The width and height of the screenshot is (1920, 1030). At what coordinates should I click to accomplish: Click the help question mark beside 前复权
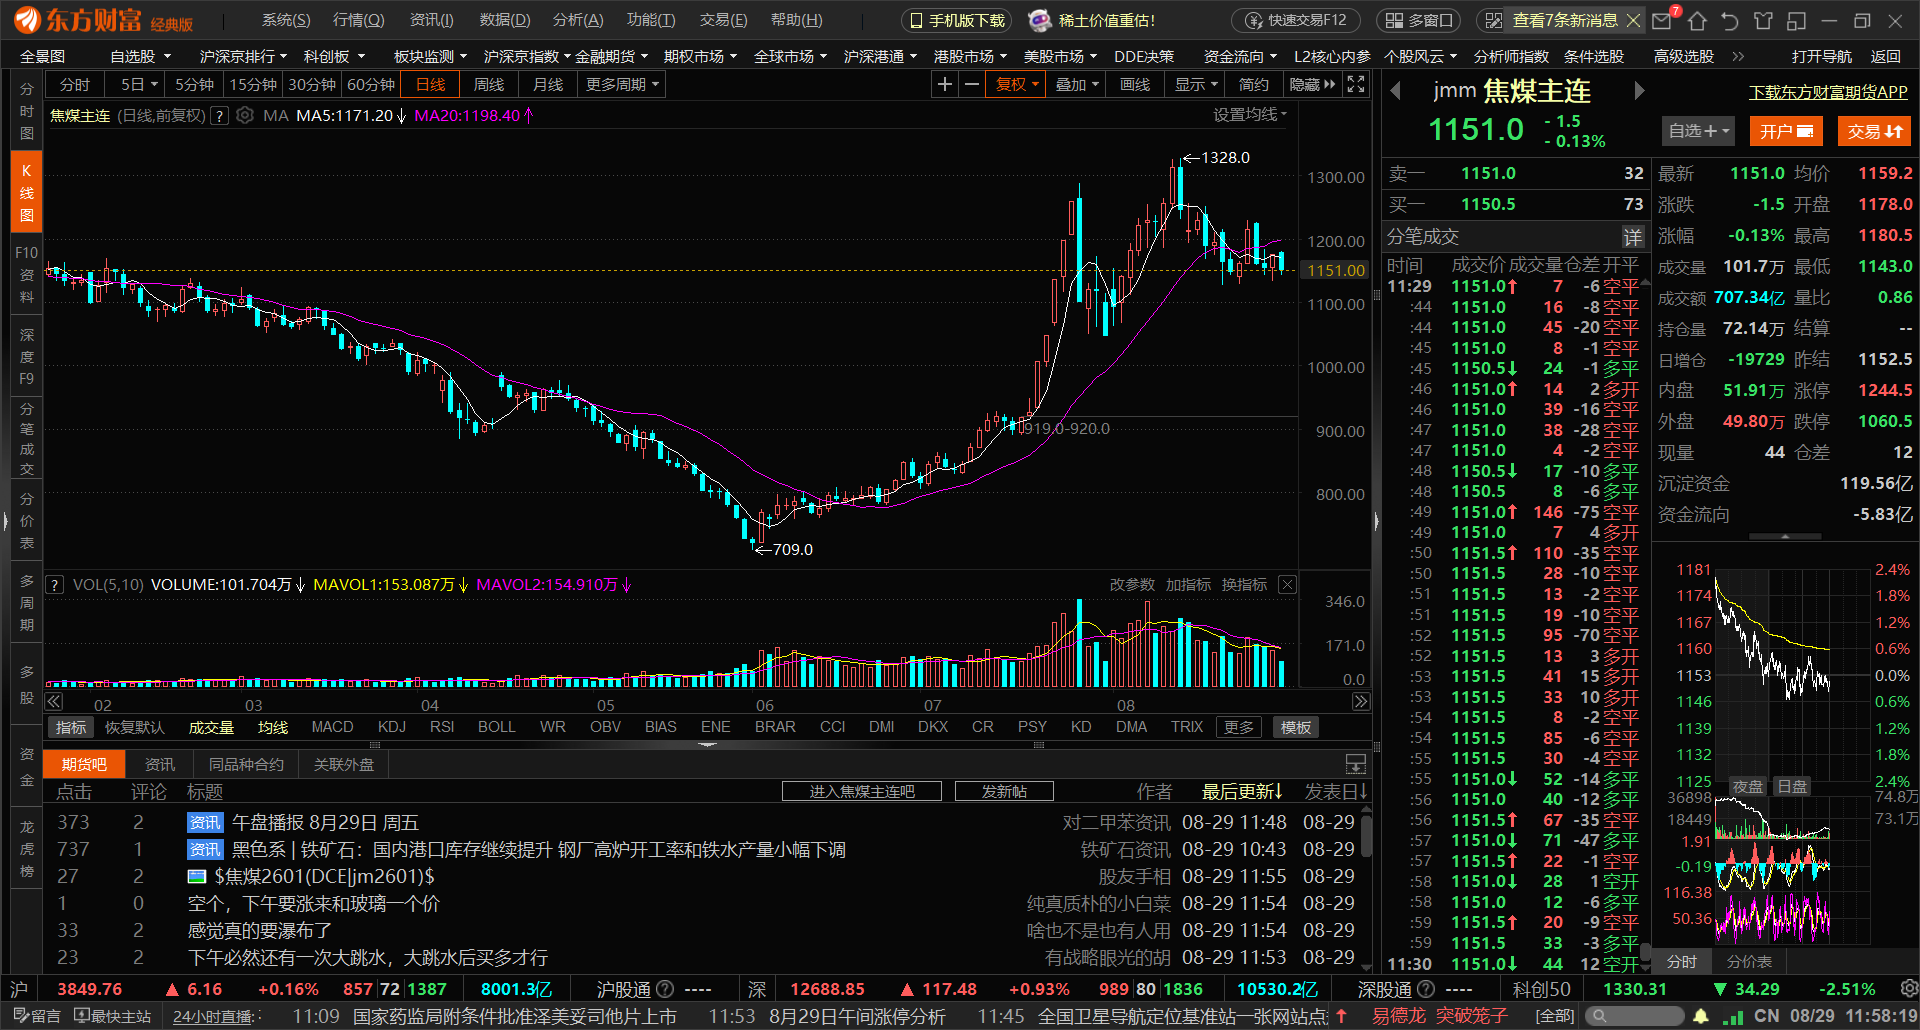point(219,116)
